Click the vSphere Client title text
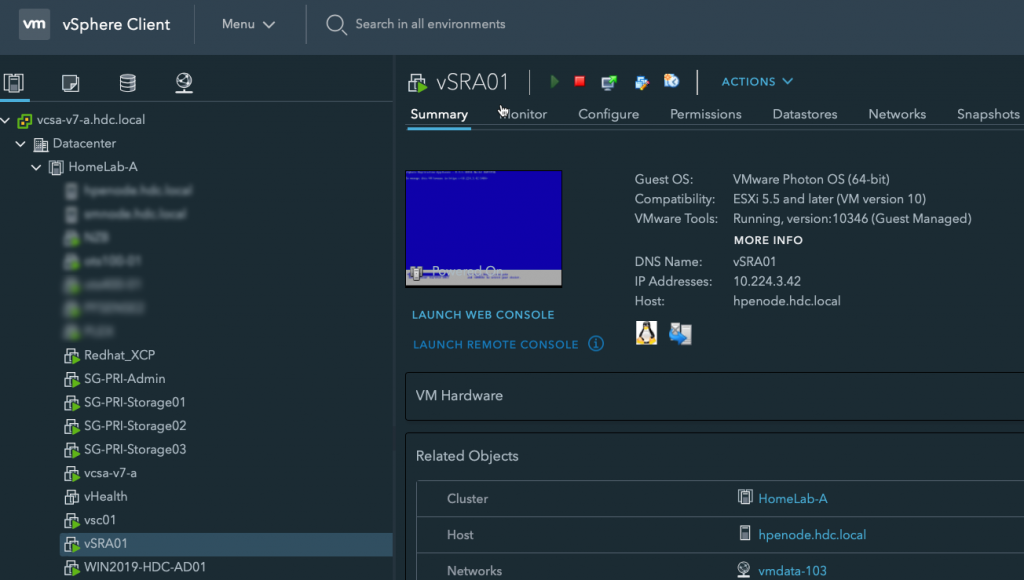This screenshot has height=580, width=1024. point(116,25)
